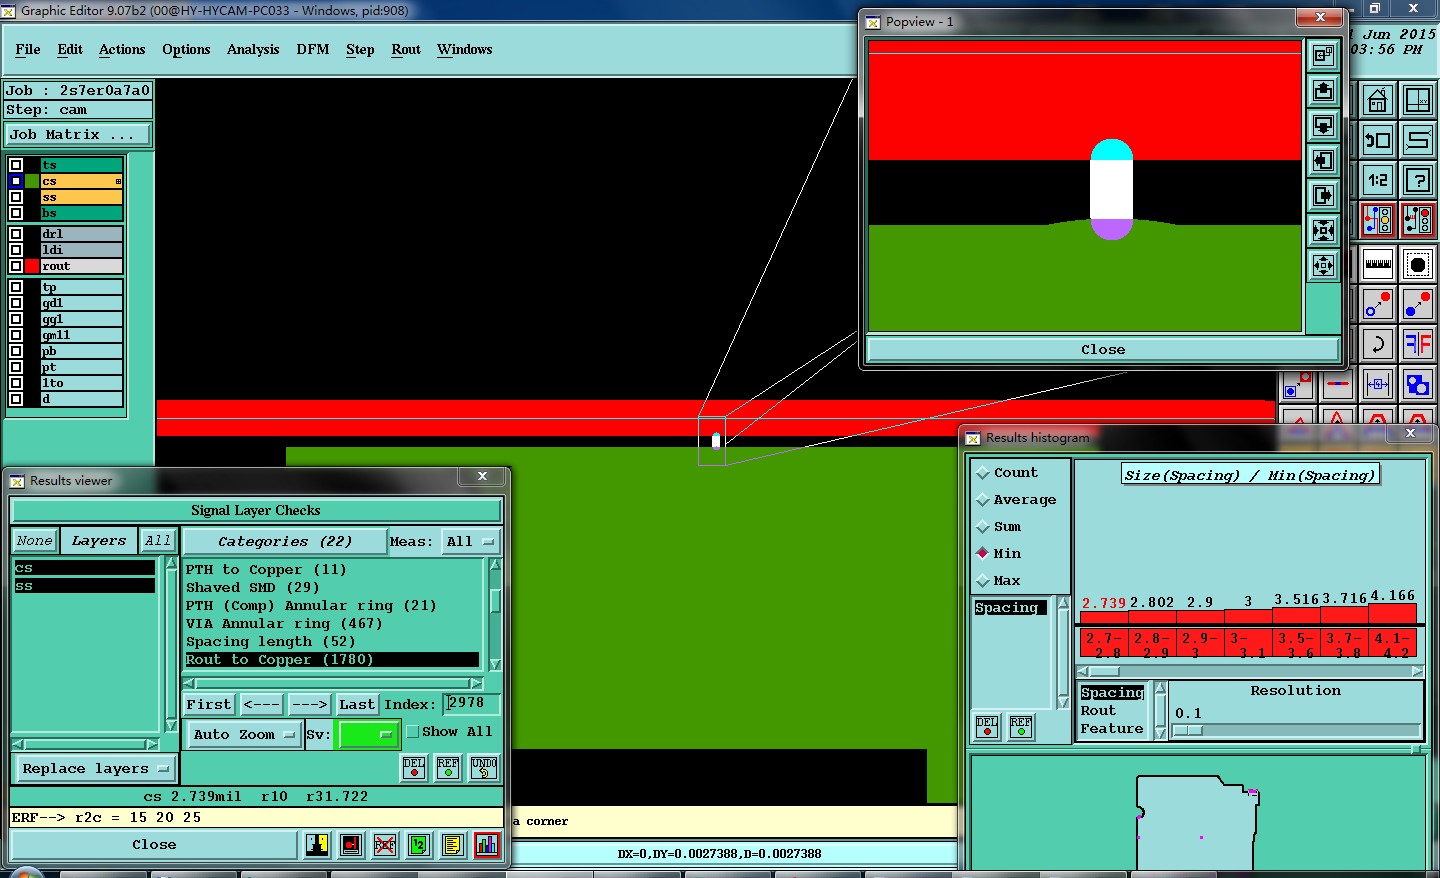This screenshot has width=1440, height=878.
Task: Select the Count radio button
Action: [x=983, y=473]
